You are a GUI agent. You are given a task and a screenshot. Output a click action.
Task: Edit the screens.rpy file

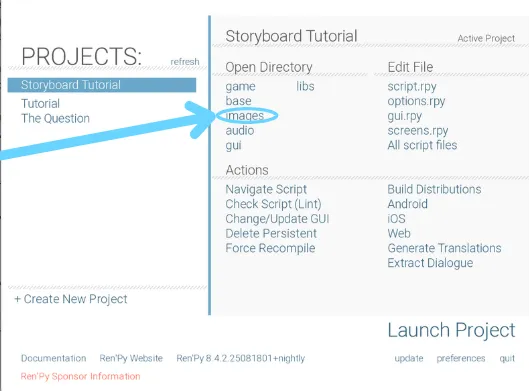[x=418, y=131]
